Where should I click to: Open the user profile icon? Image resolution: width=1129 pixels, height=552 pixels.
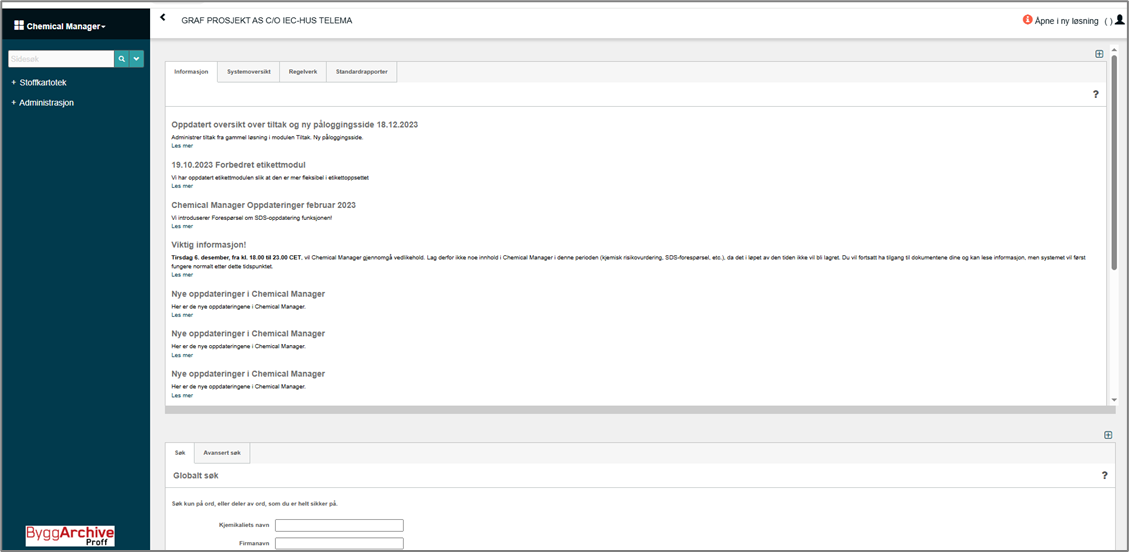1119,20
